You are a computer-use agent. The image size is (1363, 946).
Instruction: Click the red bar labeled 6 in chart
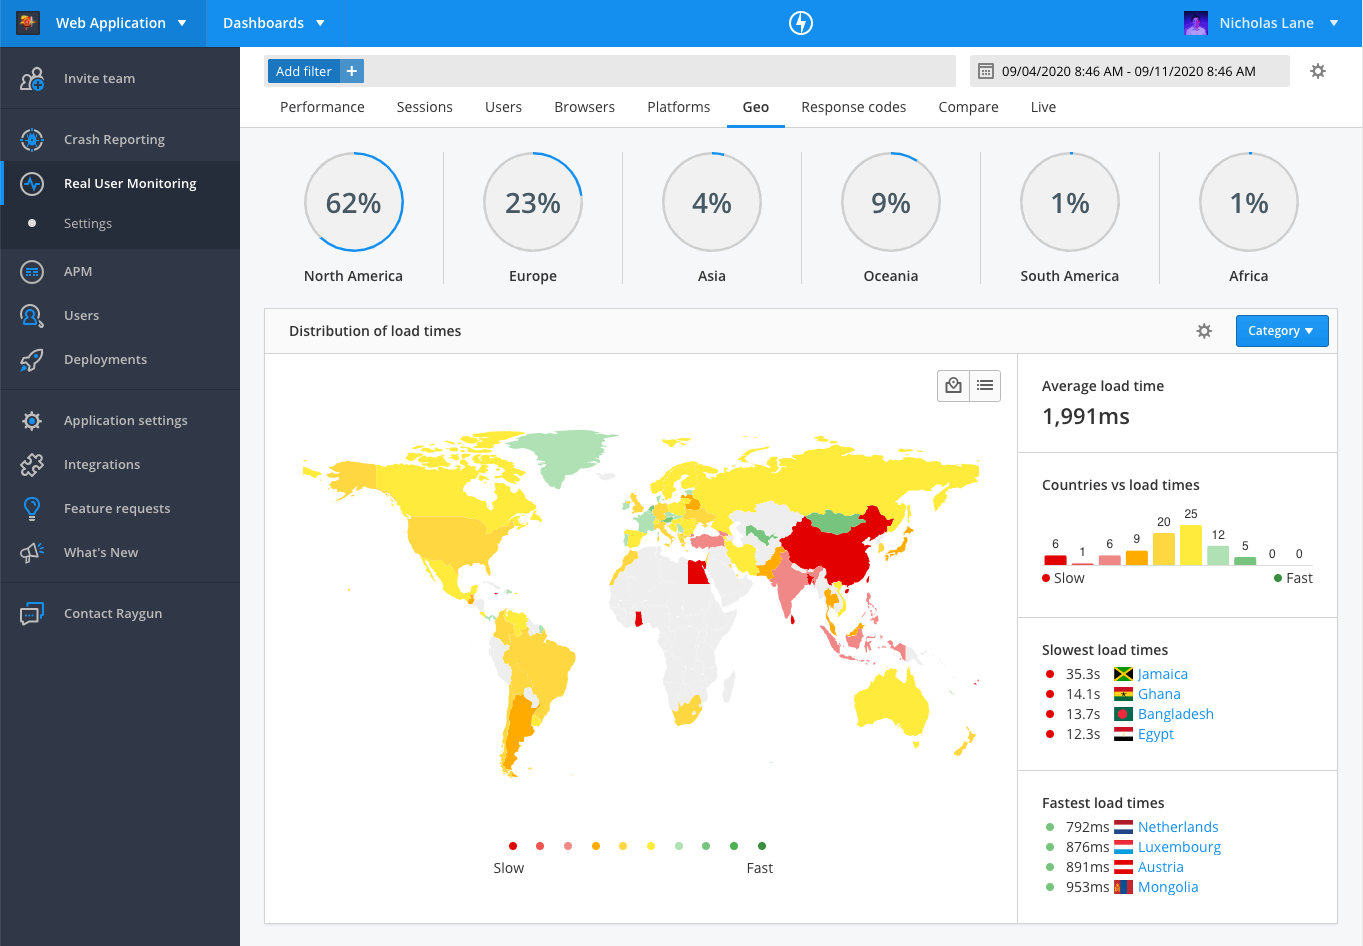[1055, 561]
